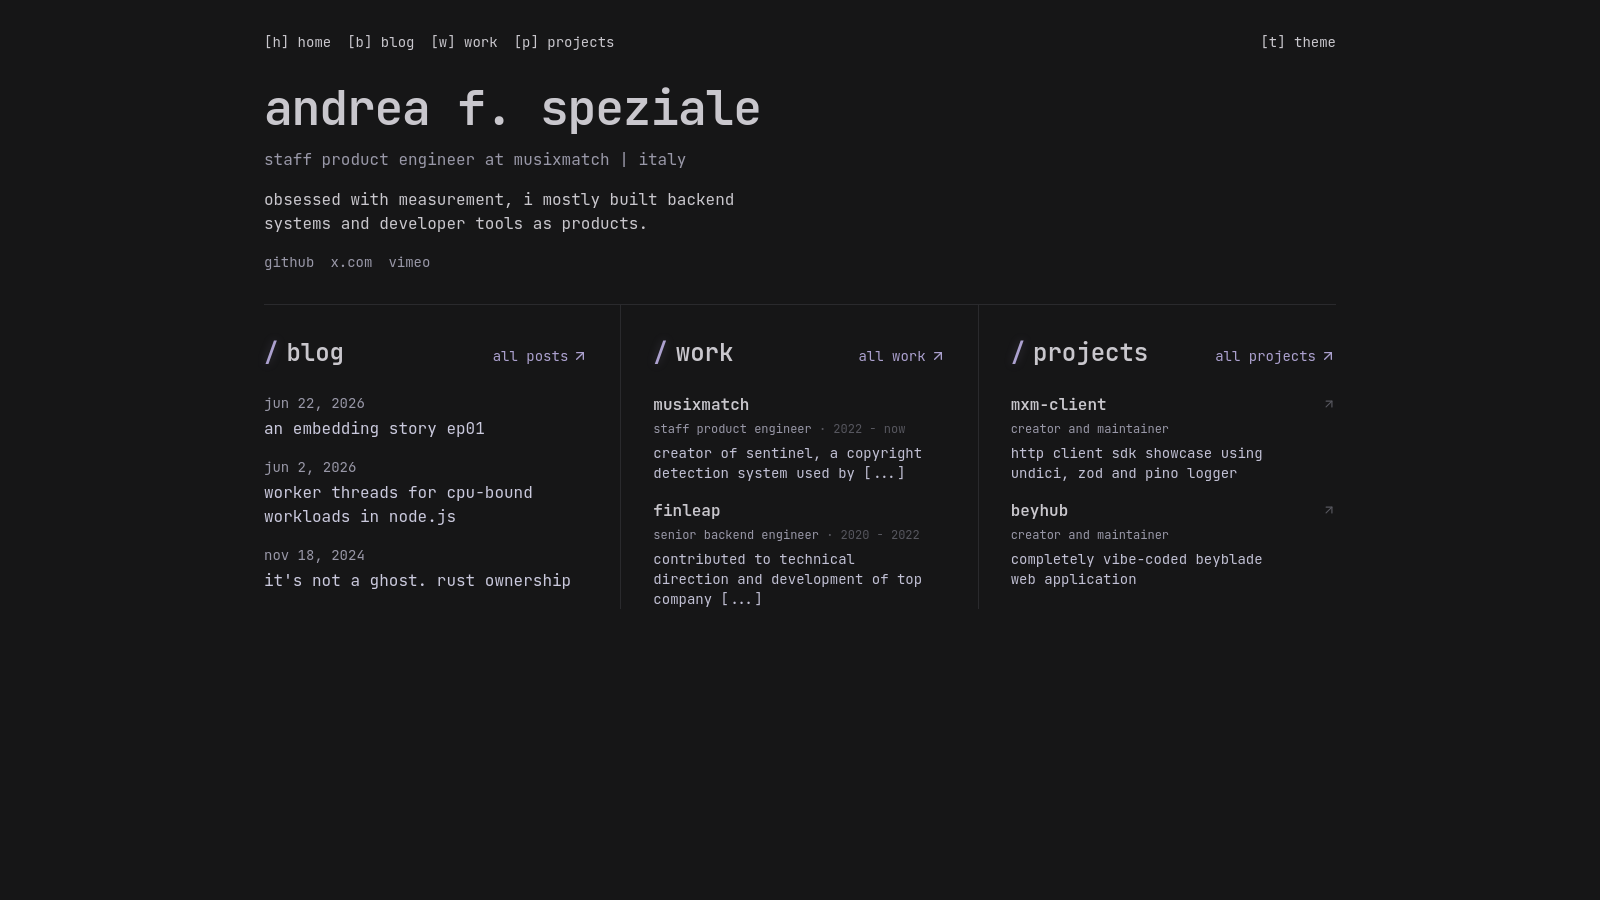Open the musixmatch work entry

point(701,405)
